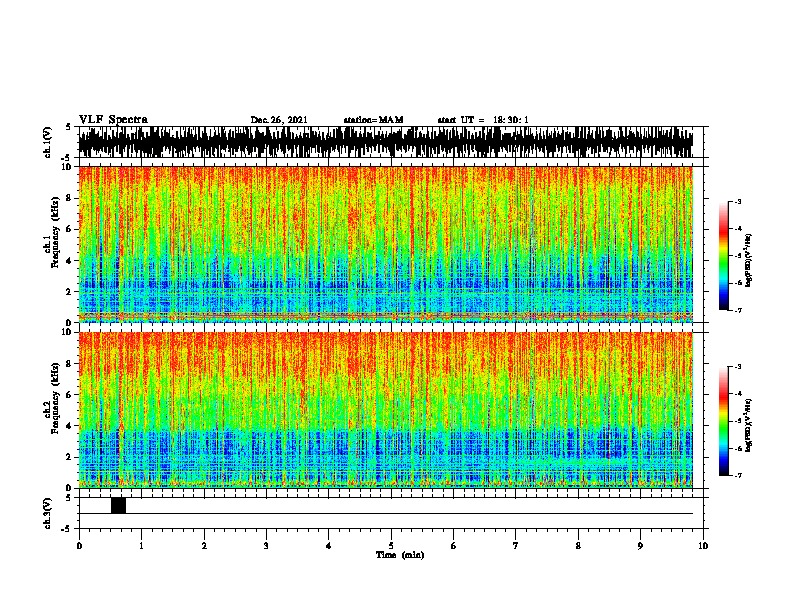Click the time axis tick label '8'
The height and width of the screenshot is (612, 792).
(578, 546)
